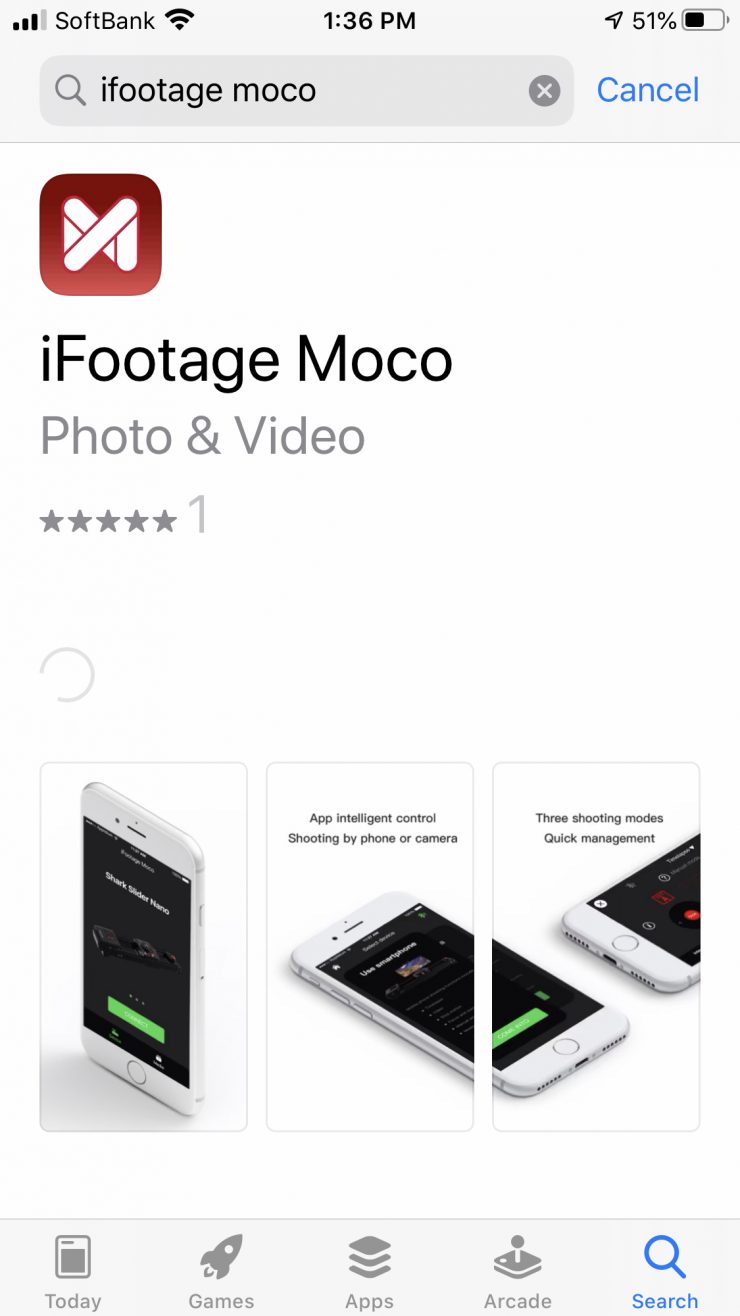
Task: Cancel the search
Action: coord(648,90)
